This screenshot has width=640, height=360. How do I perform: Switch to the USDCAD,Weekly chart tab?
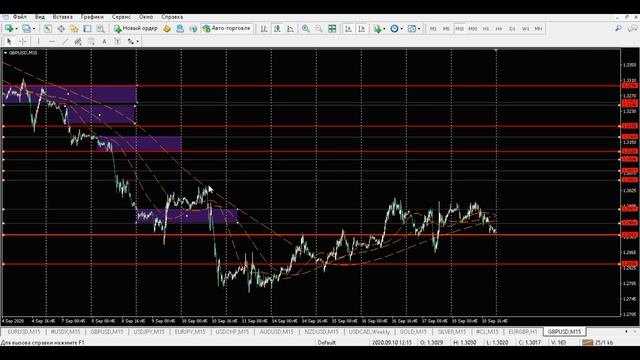(x=369, y=332)
